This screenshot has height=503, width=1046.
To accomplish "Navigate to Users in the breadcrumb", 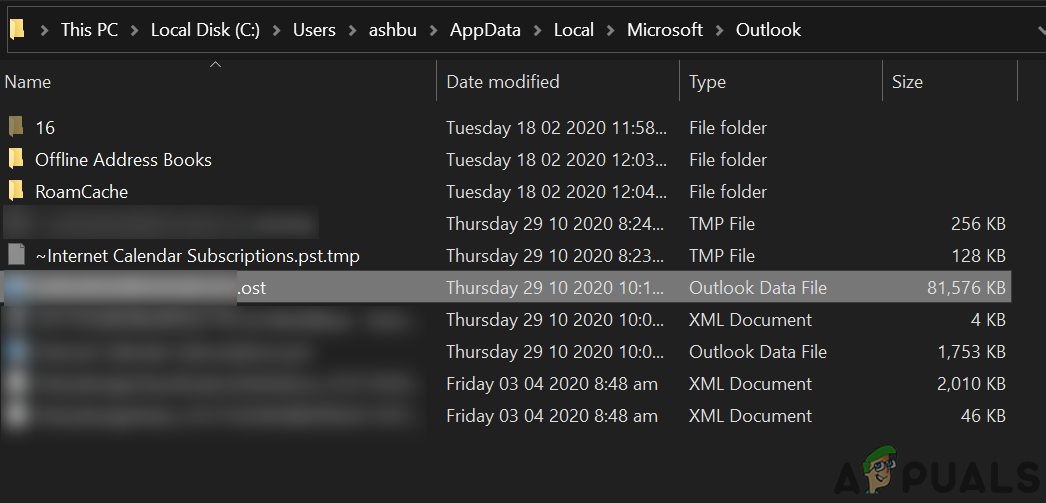I will [x=314, y=30].
